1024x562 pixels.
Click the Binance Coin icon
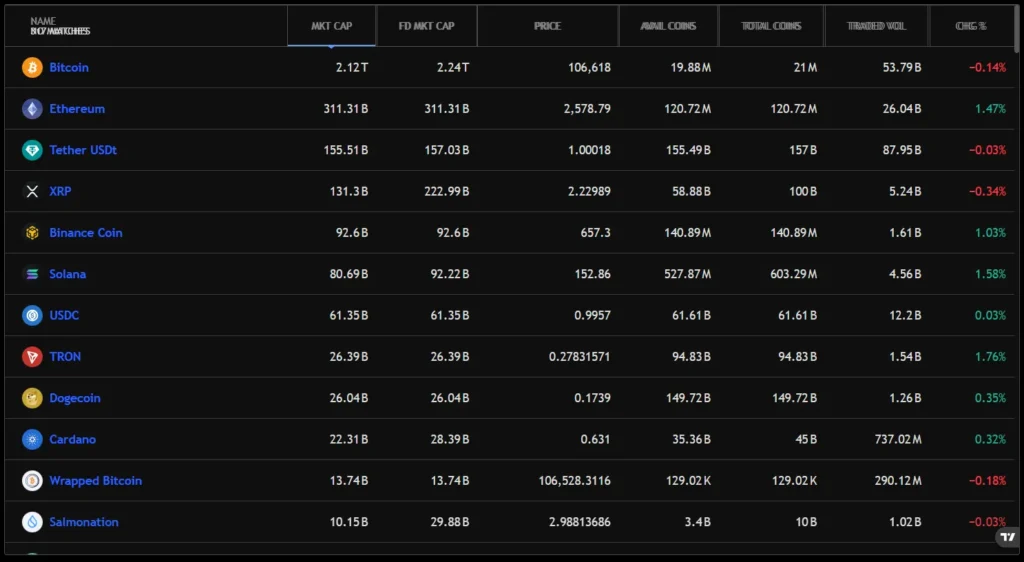click(x=32, y=233)
